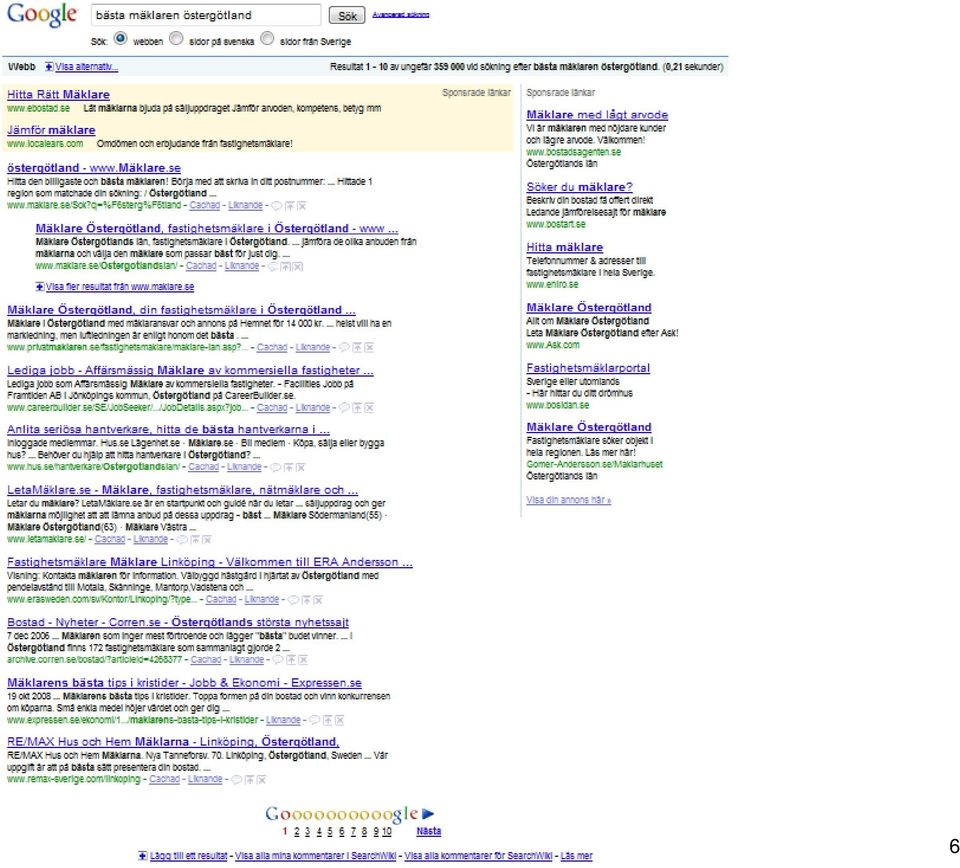
Task: Focus the search query input field
Action: [x=206, y=15]
